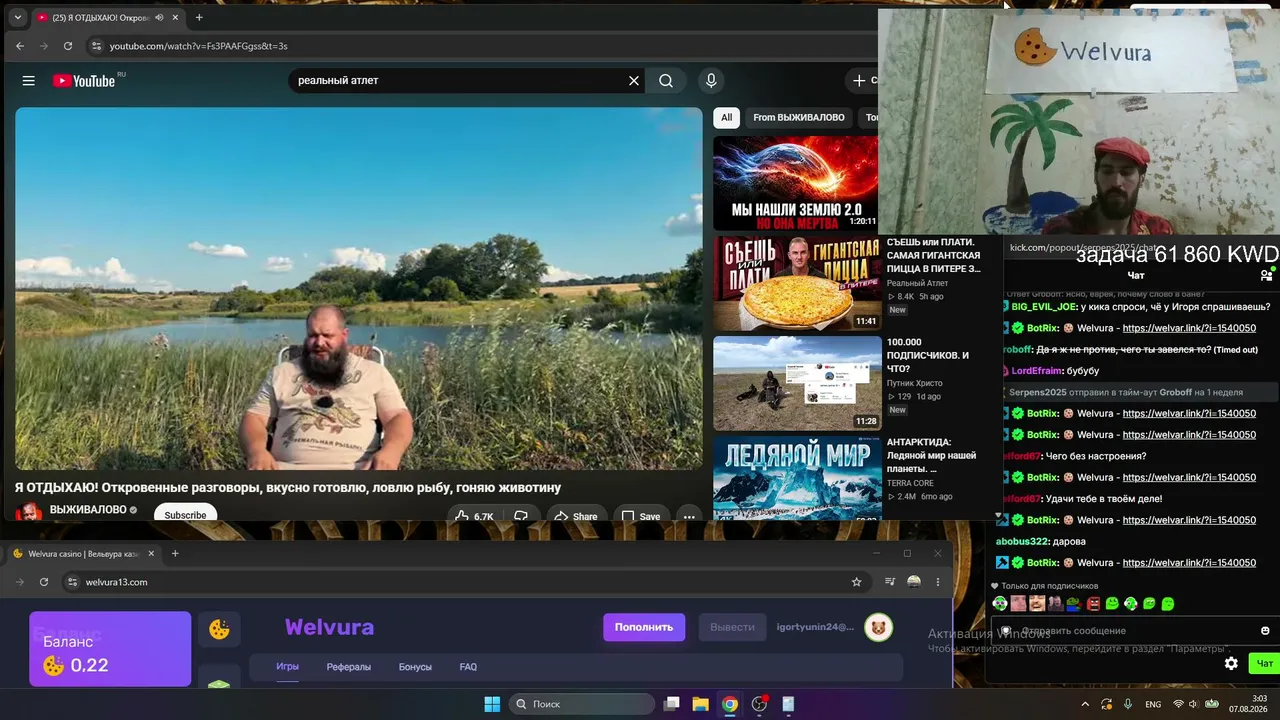Open the ЛЕДЯНОЙ МИР Antarctica thumbnail
The height and width of the screenshot is (720, 1280).
point(797,479)
